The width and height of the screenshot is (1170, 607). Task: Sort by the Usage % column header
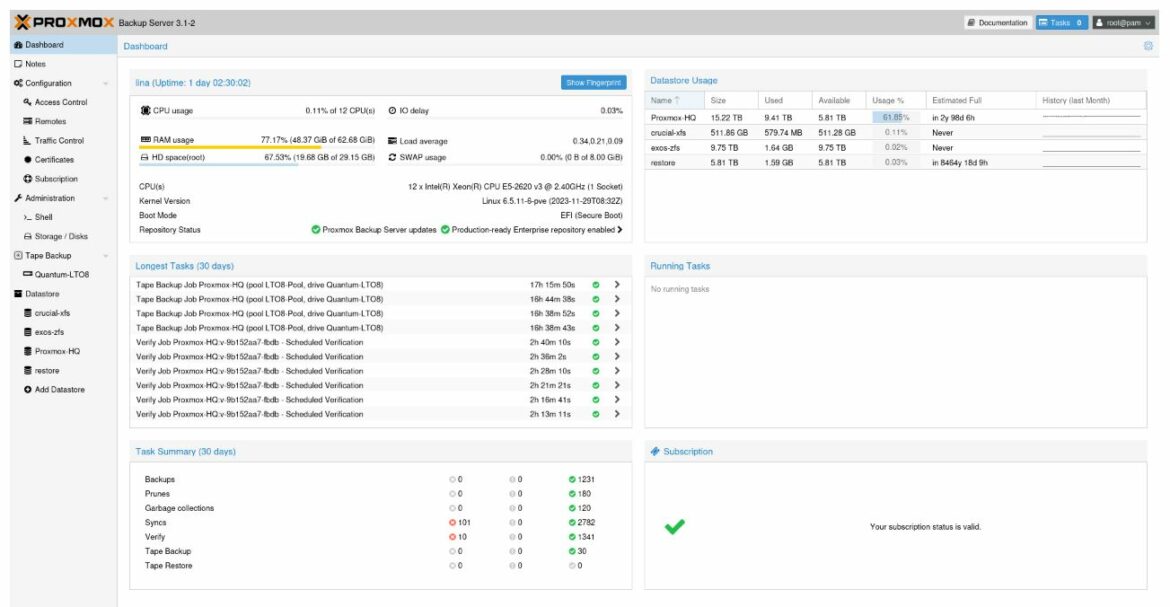pos(895,101)
